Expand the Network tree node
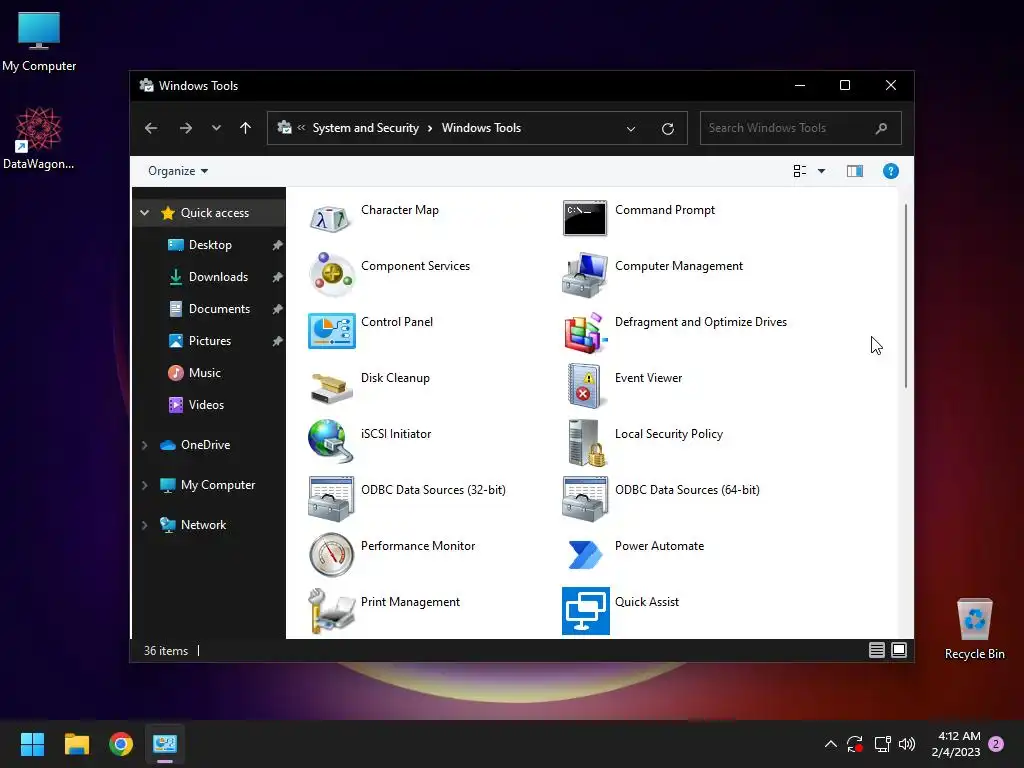Screen dimensions: 1024x768 coord(144,525)
